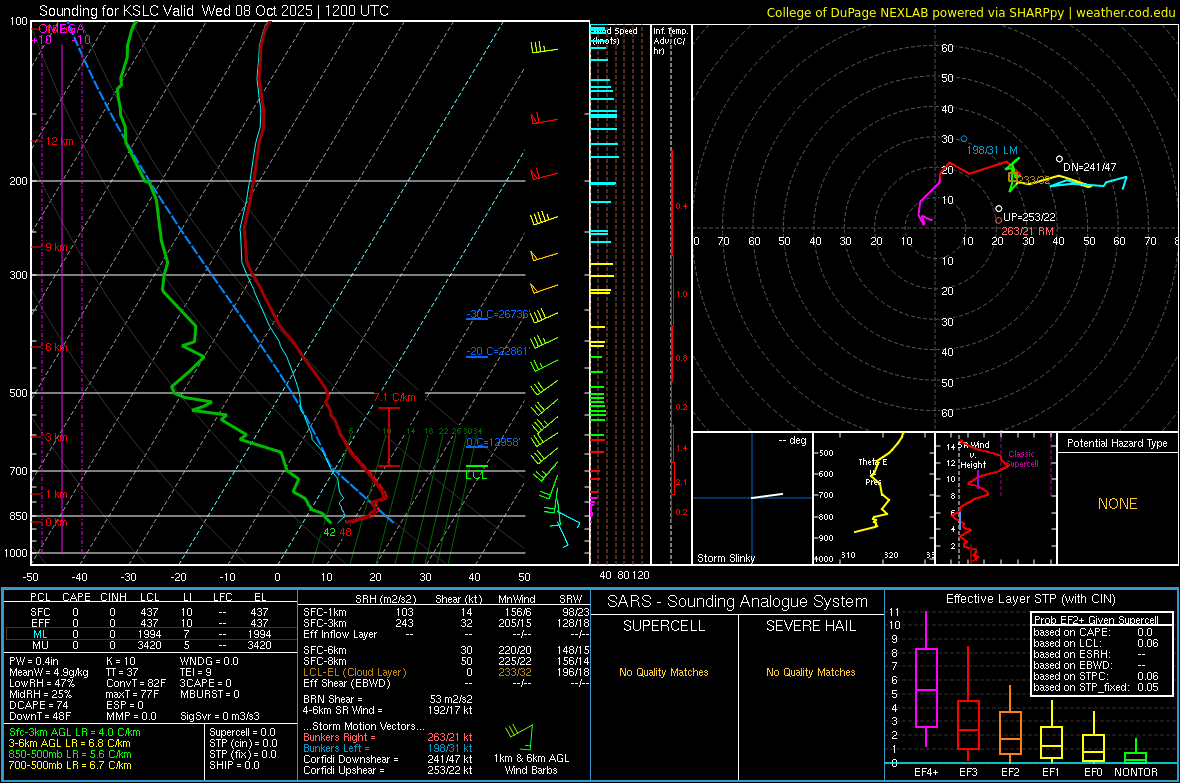The height and width of the screenshot is (783, 1180).
Task: Click the "DCAPE = 74" value
Action: [39, 705]
